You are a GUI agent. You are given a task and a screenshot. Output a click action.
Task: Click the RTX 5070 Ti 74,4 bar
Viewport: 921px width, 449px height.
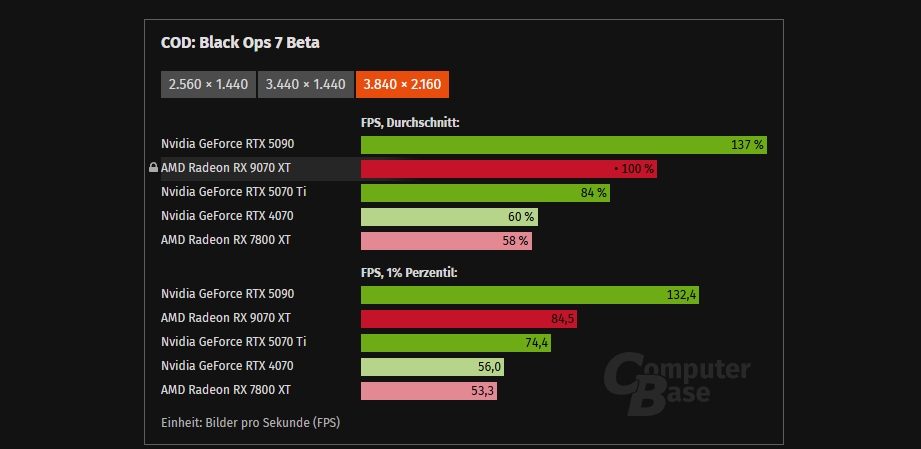click(x=455, y=343)
